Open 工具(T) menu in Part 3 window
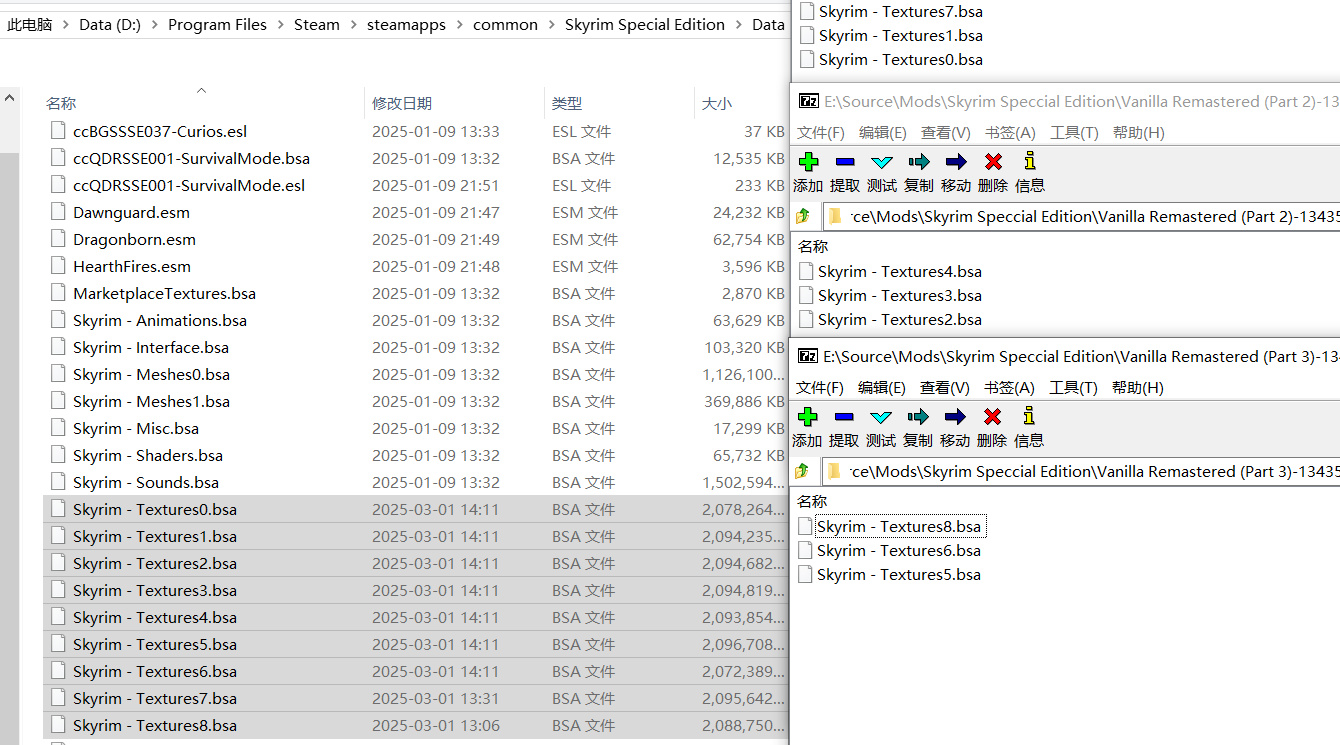The image size is (1340, 745). coord(1073,387)
